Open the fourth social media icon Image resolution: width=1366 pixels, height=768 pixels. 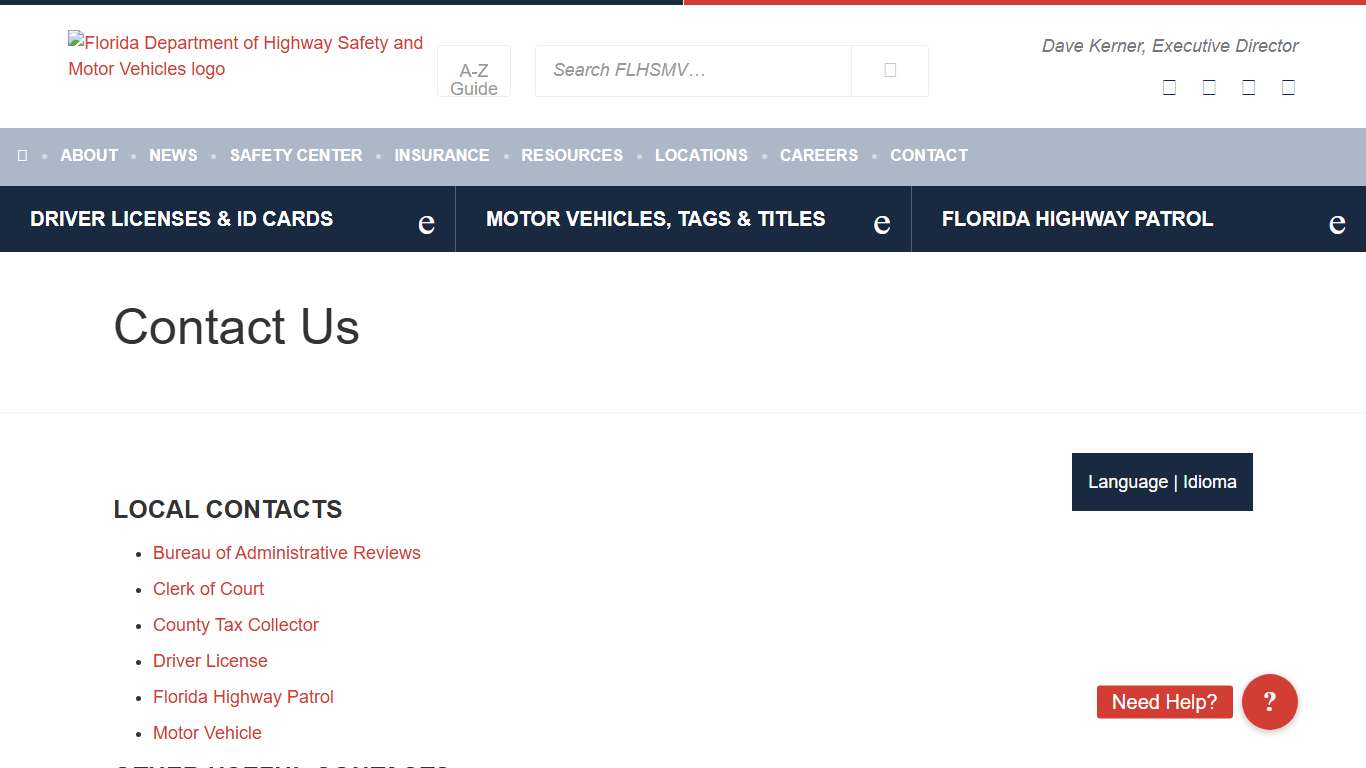[x=1287, y=87]
